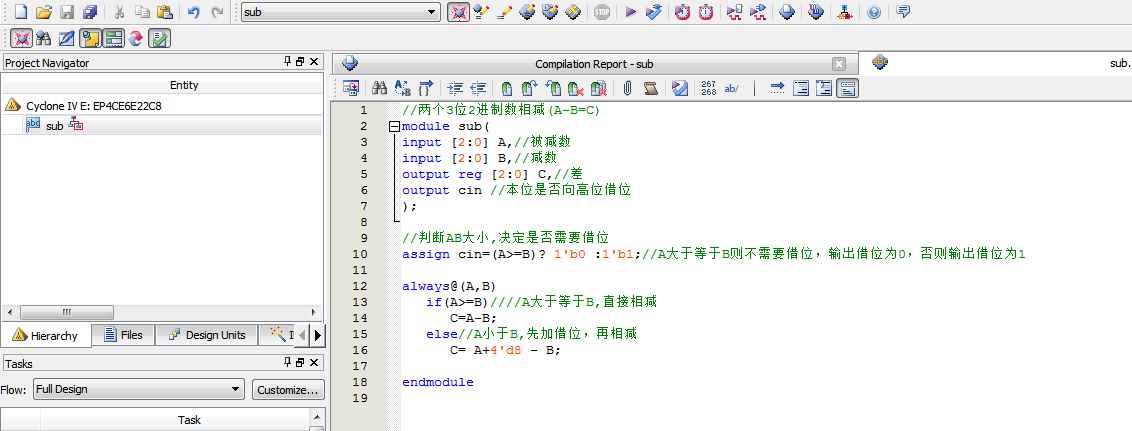Click the Help question mark icon
This screenshot has width=1132, height=431.
873,12
